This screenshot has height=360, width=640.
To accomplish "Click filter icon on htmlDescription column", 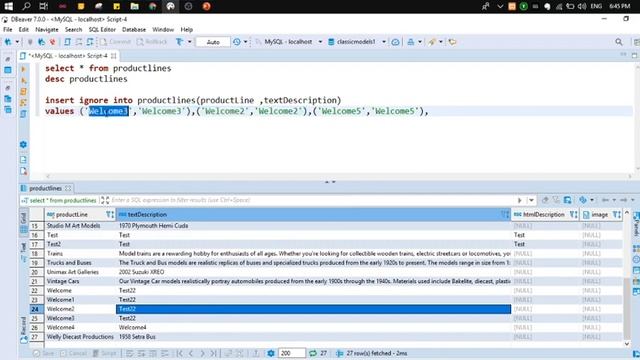I will pyautogui.click(x=573, y=214).
